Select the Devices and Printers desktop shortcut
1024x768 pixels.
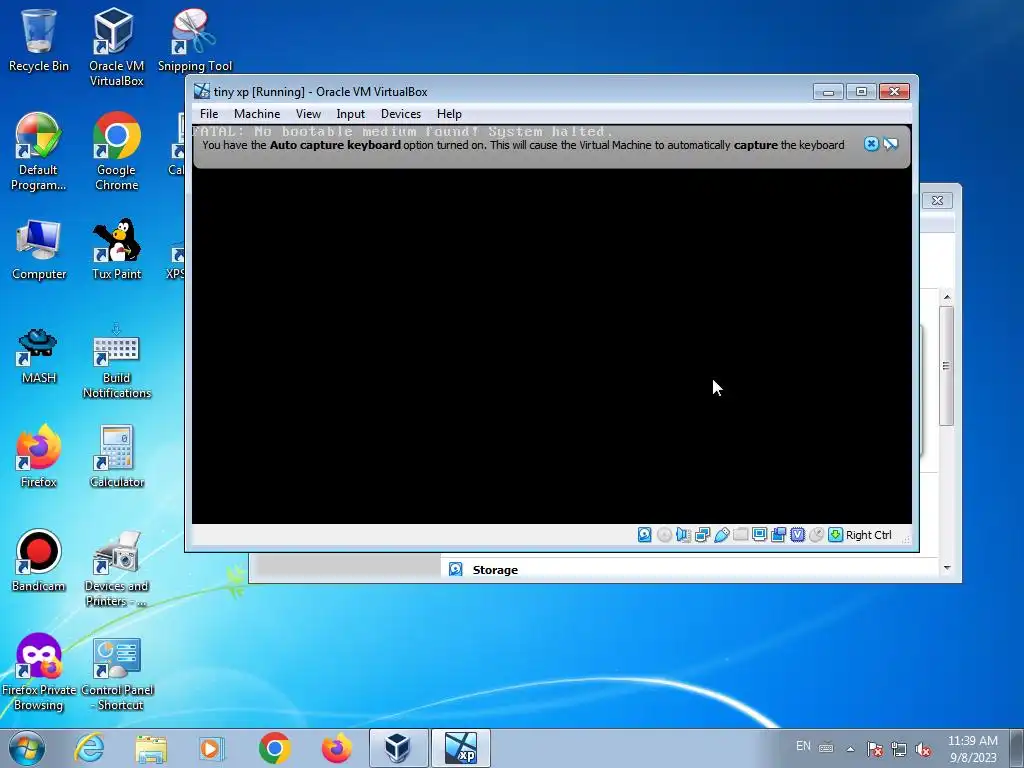[116, 568]
